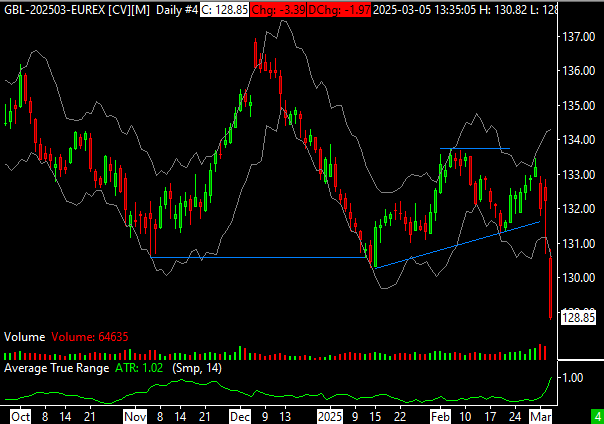Click the red Volume: 64635 value
The image size is (604, 424).
(x=90, y=337)
